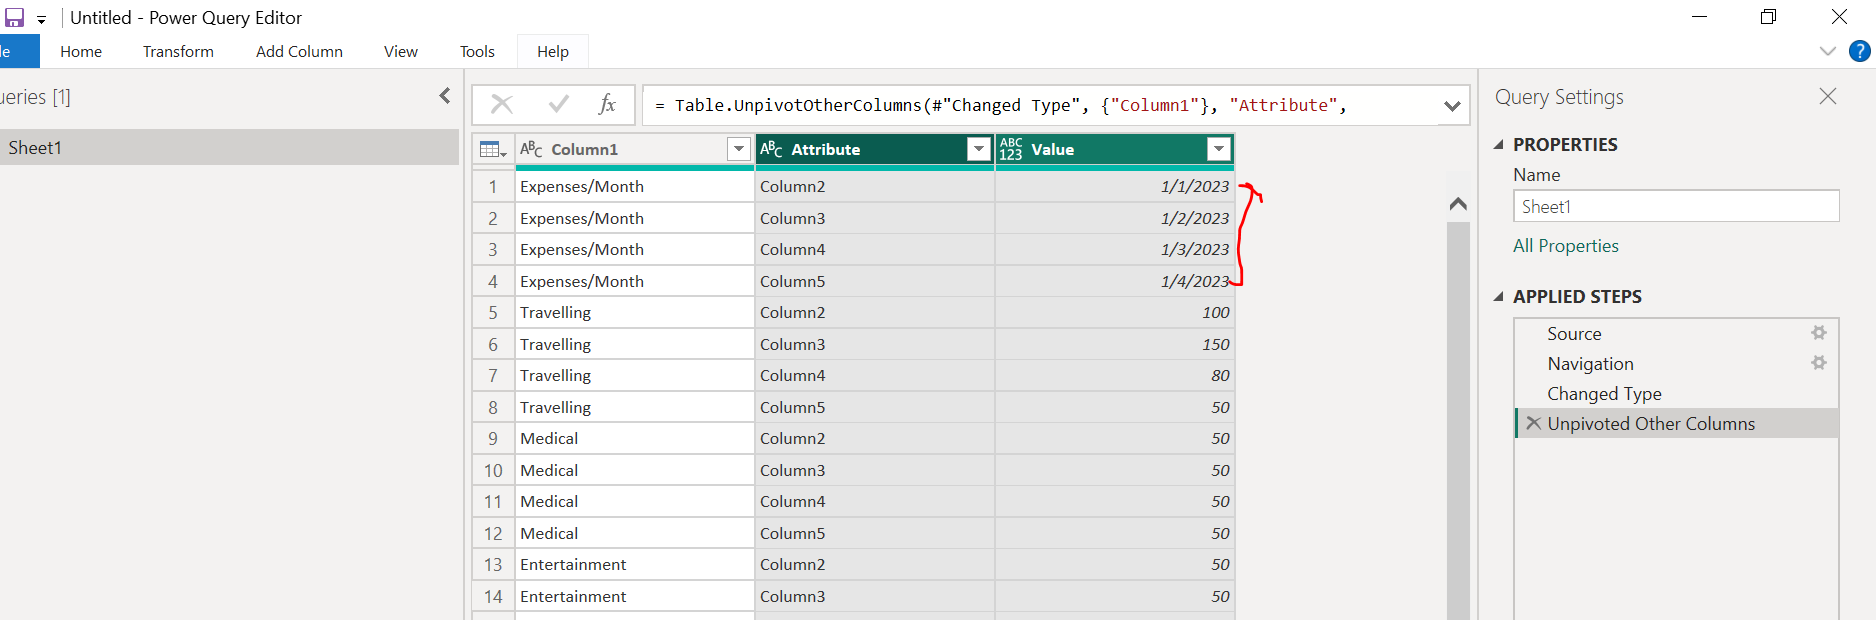Open the Navigation step settings gear
This screenshot has width=1876, height=620.
pos(1819,363)
